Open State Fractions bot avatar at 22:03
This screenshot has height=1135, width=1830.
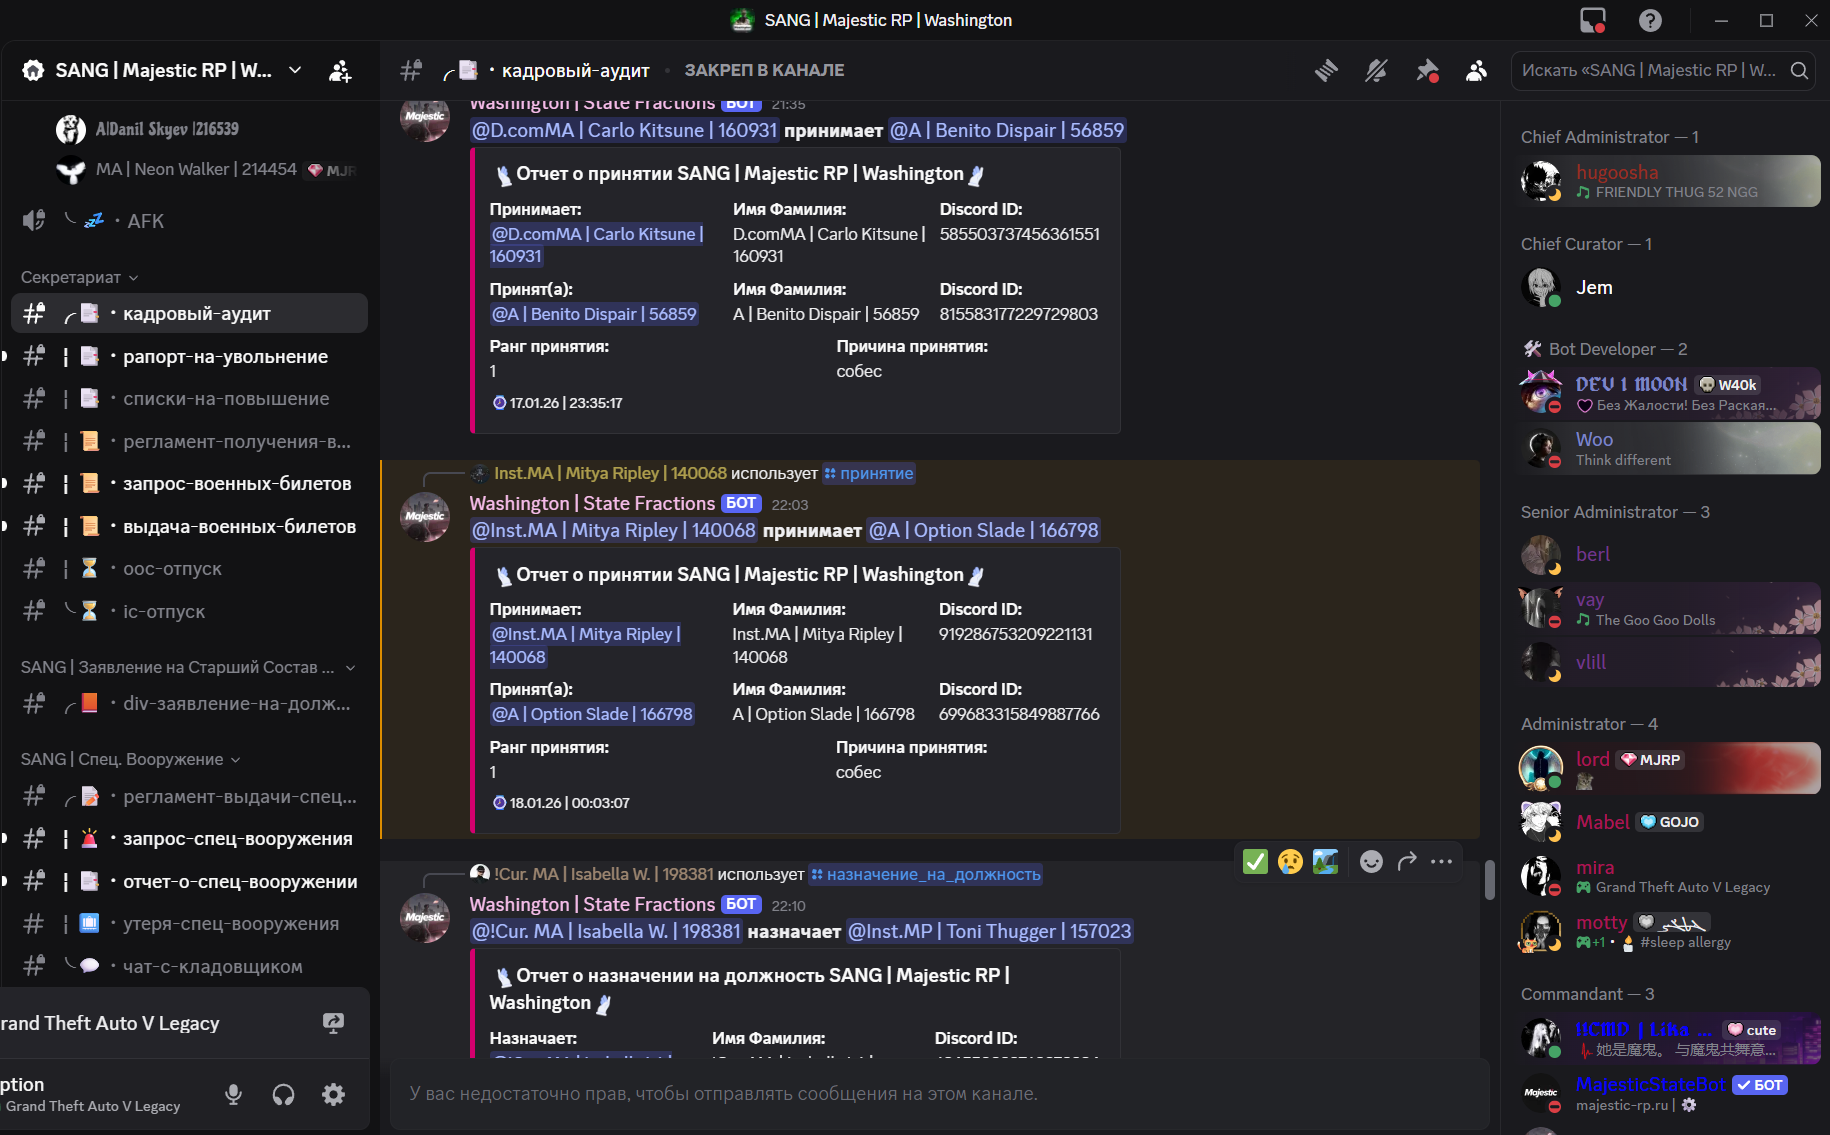425,517
